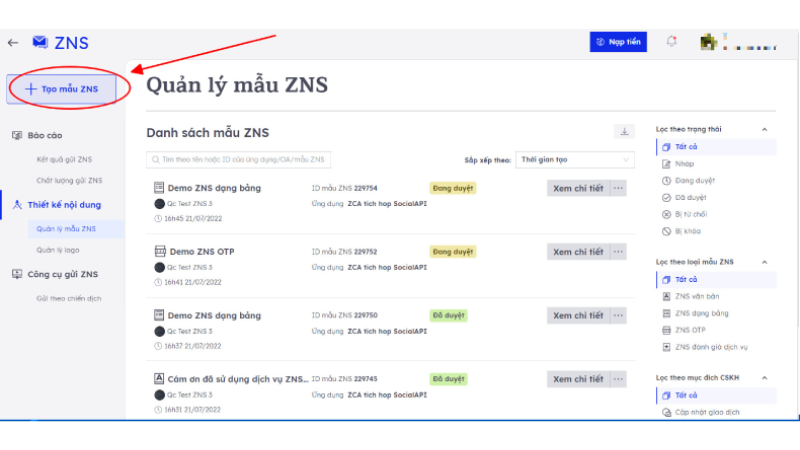Image resolution: width=800 pixels, height=450 pixels.
Task: View details of template 229750
Action: coord(578,315)
